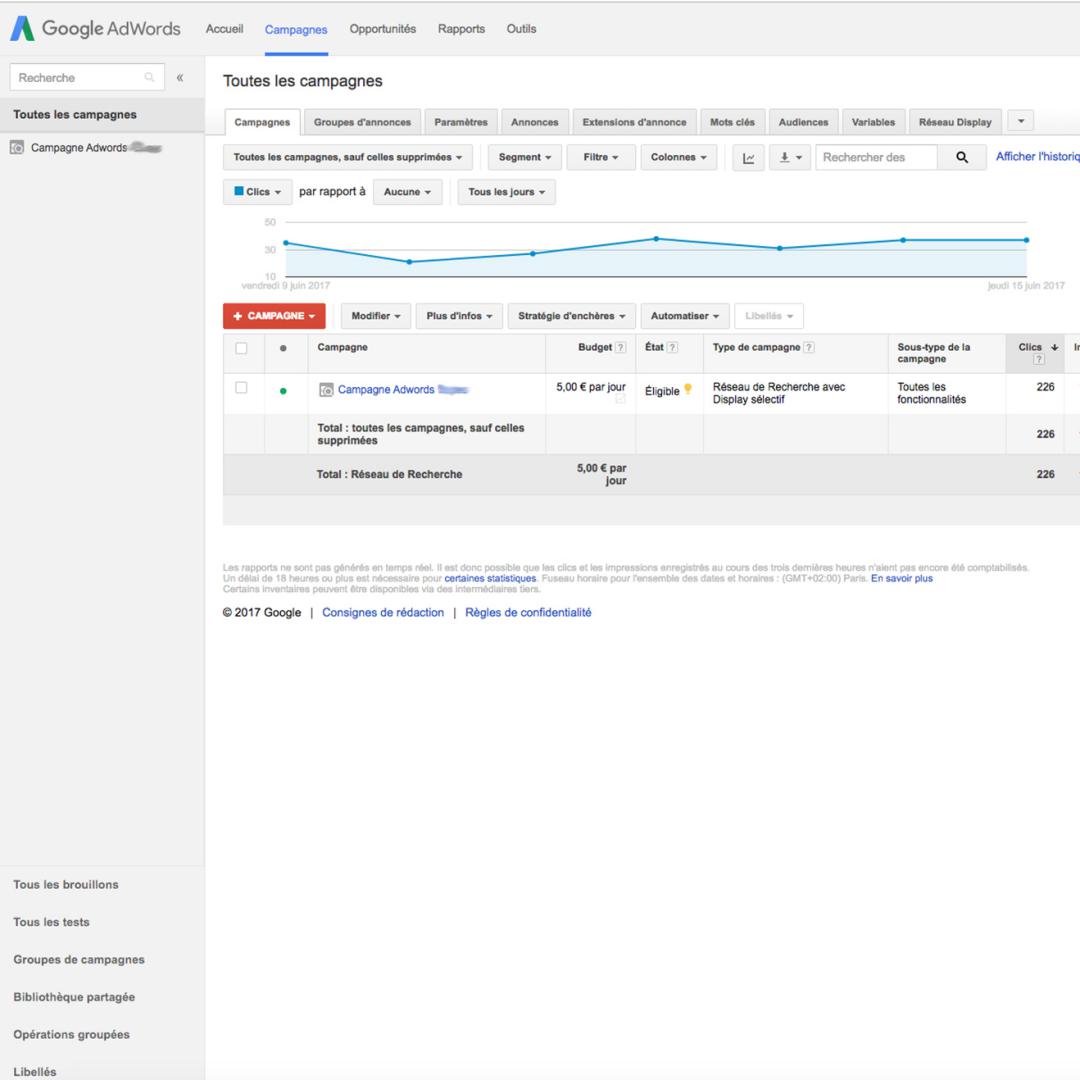Click the Google AdWords logo
This screenshot has height=1080, width=1080.
95,28
